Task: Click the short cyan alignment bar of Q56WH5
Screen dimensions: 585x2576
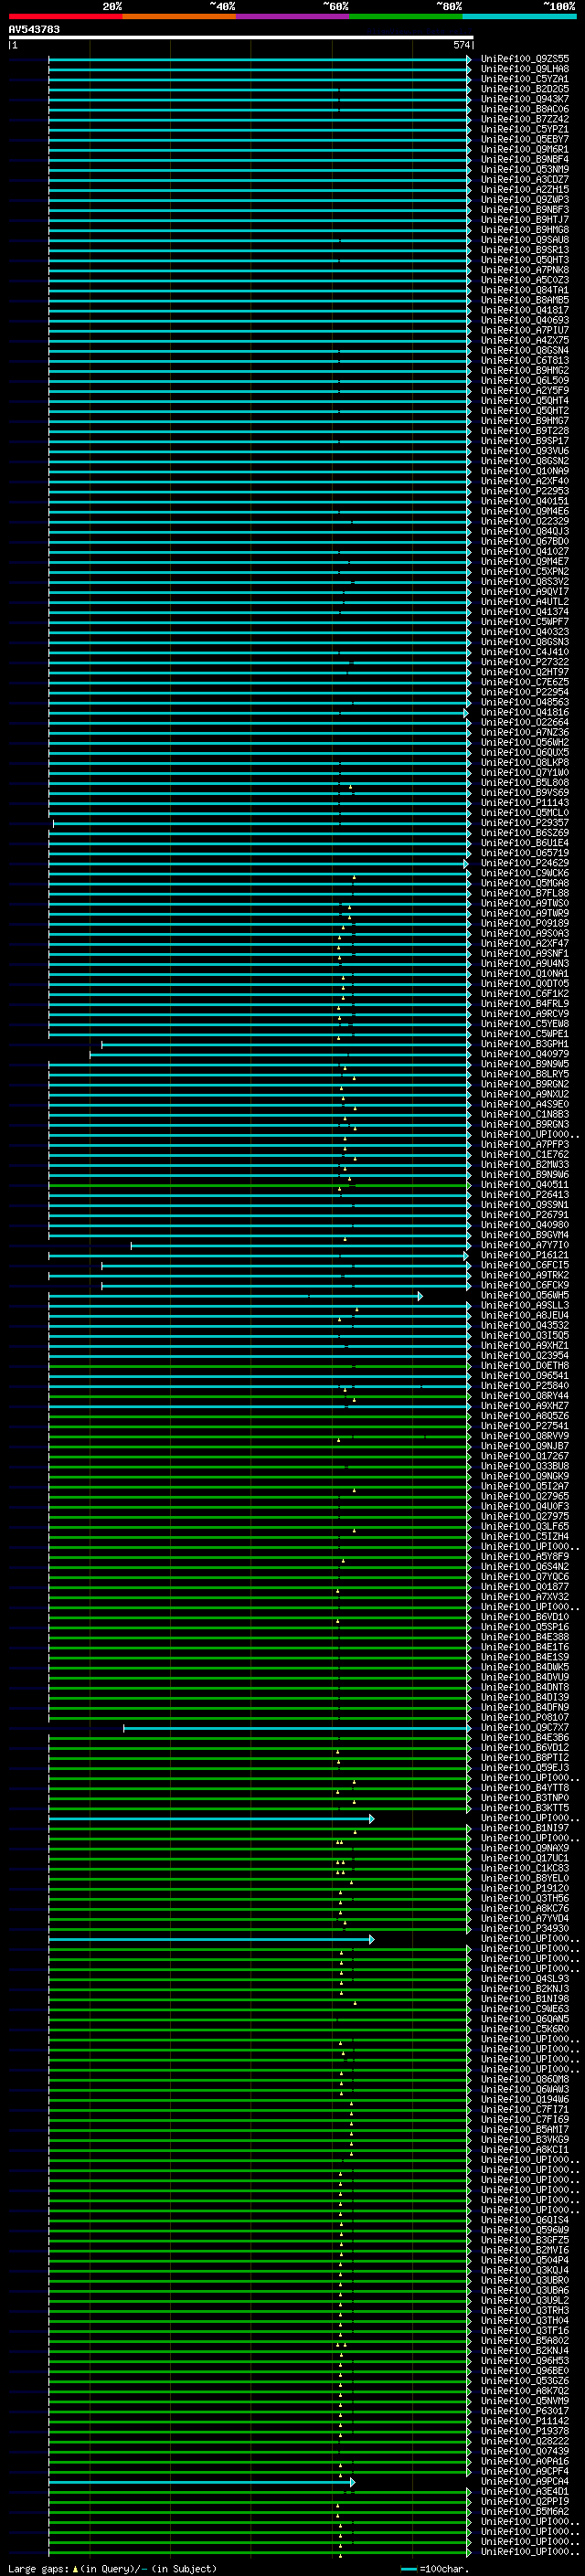Action: (236, 1296)
